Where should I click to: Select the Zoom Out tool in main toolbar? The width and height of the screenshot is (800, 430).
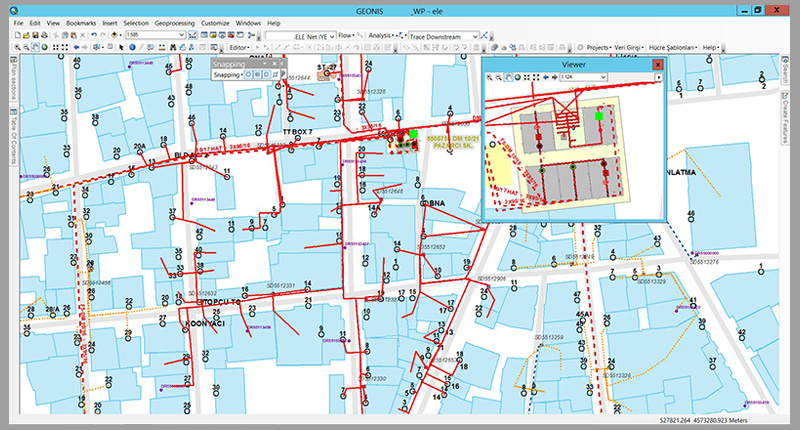click(x=26, y=47)
